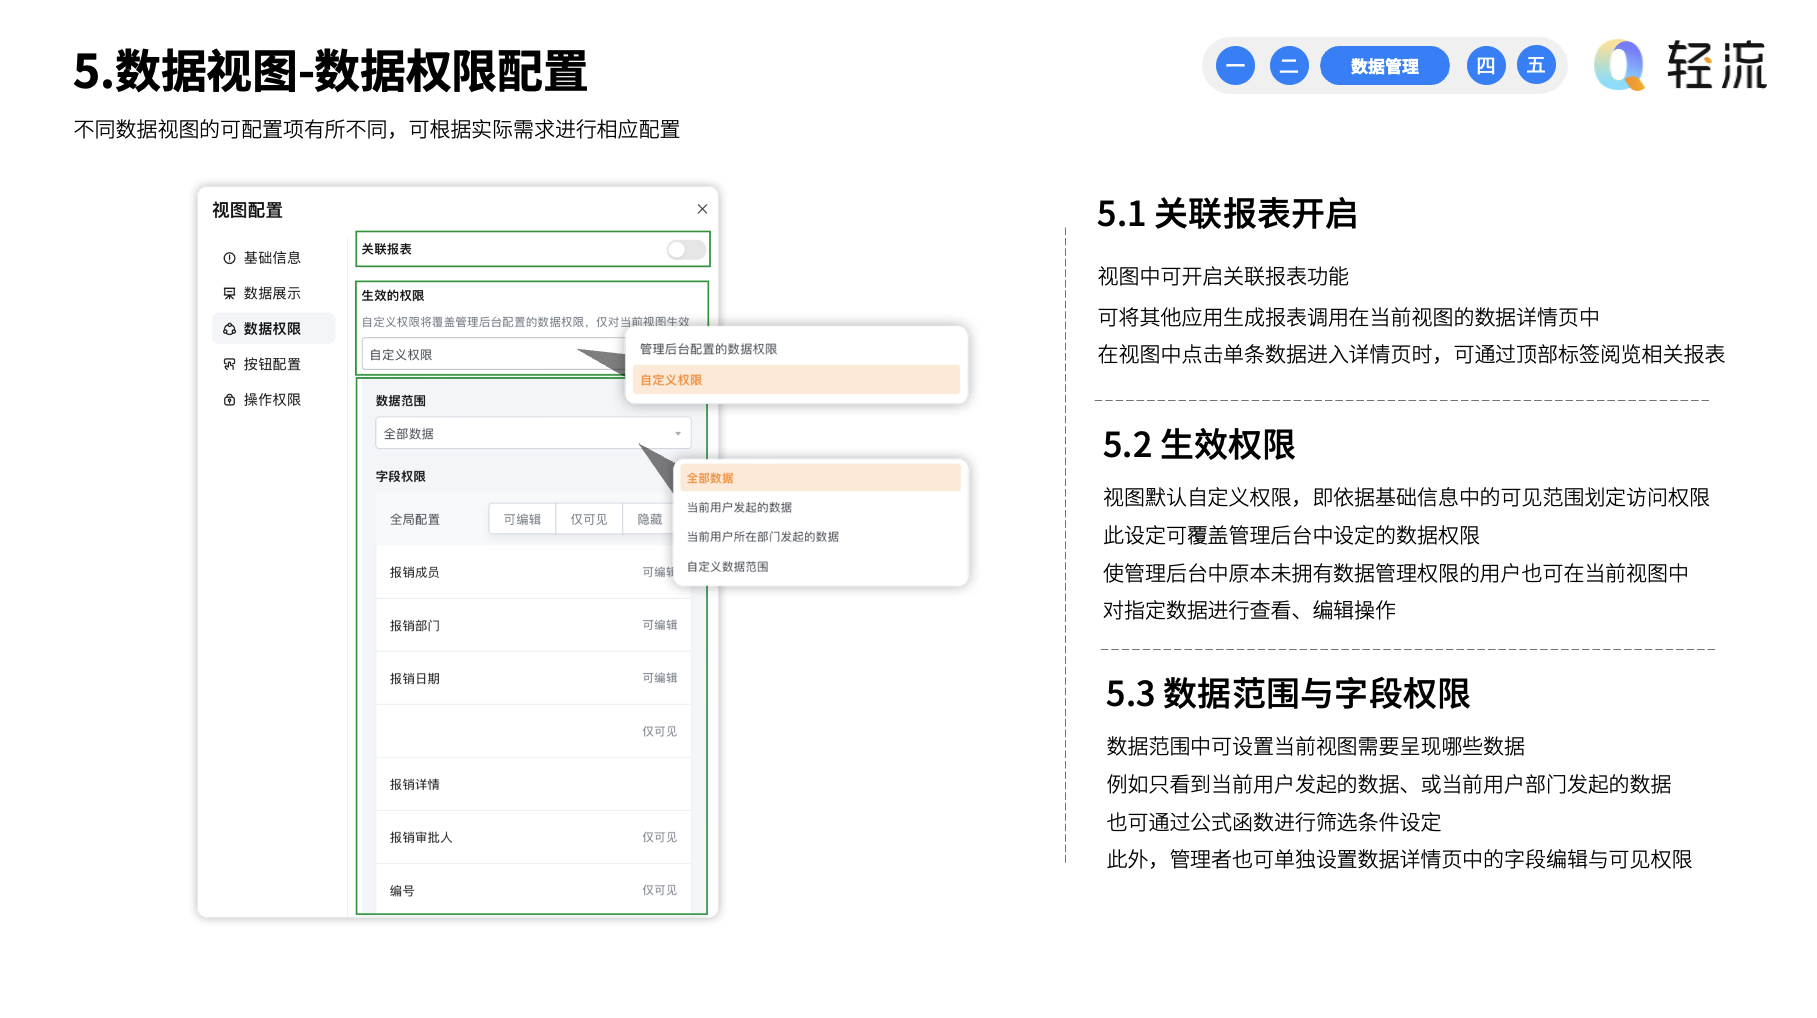Click the 二 step circle in header
1817x1018 pixels.
(x=1289, y=66)
